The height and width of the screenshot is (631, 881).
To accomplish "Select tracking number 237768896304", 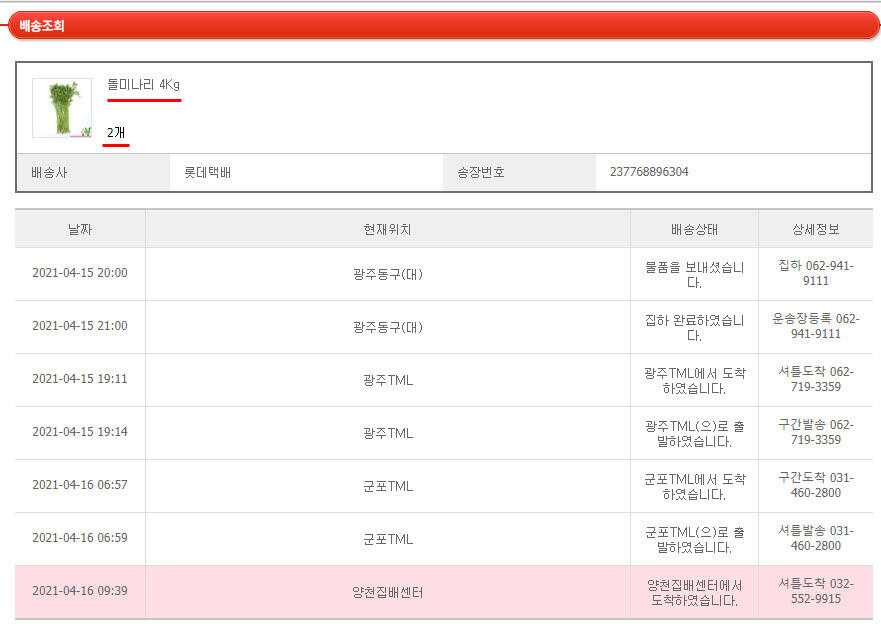I will point(649,172).
